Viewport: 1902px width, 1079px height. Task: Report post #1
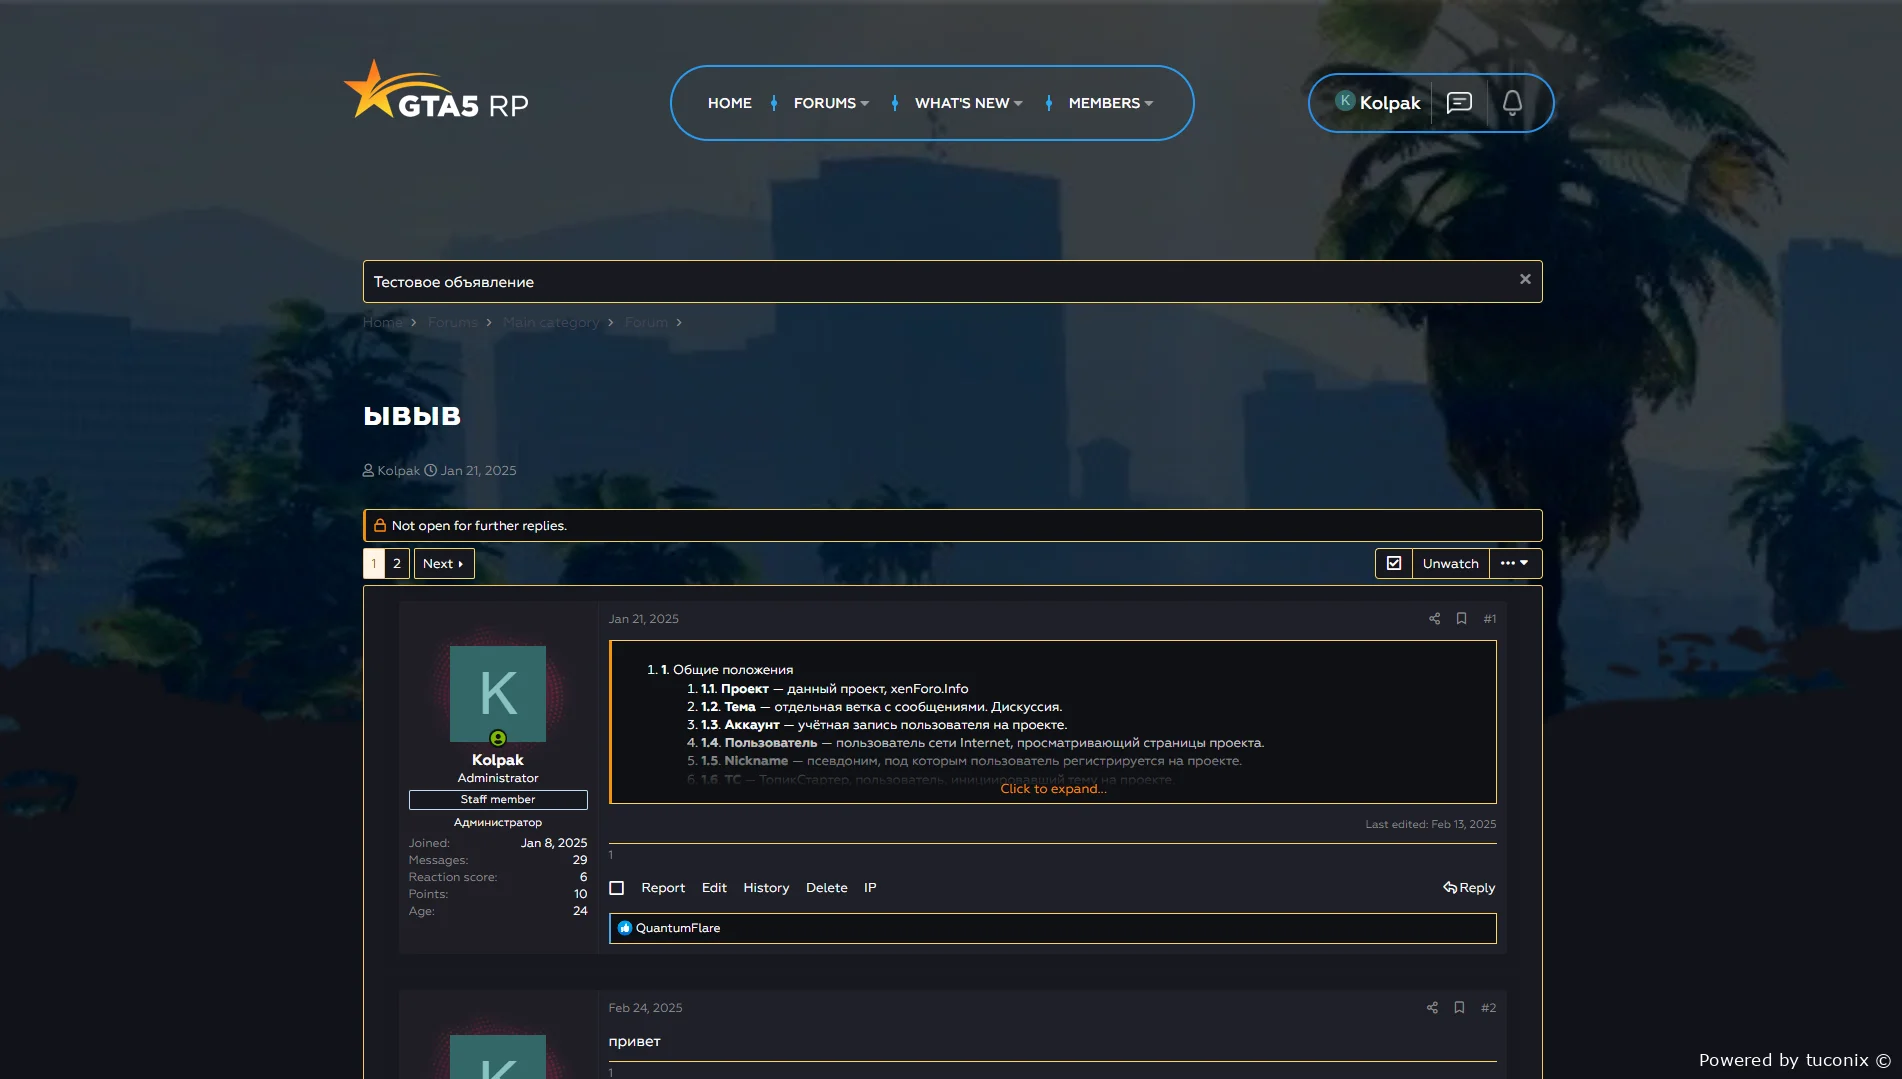tap(663, 888)
